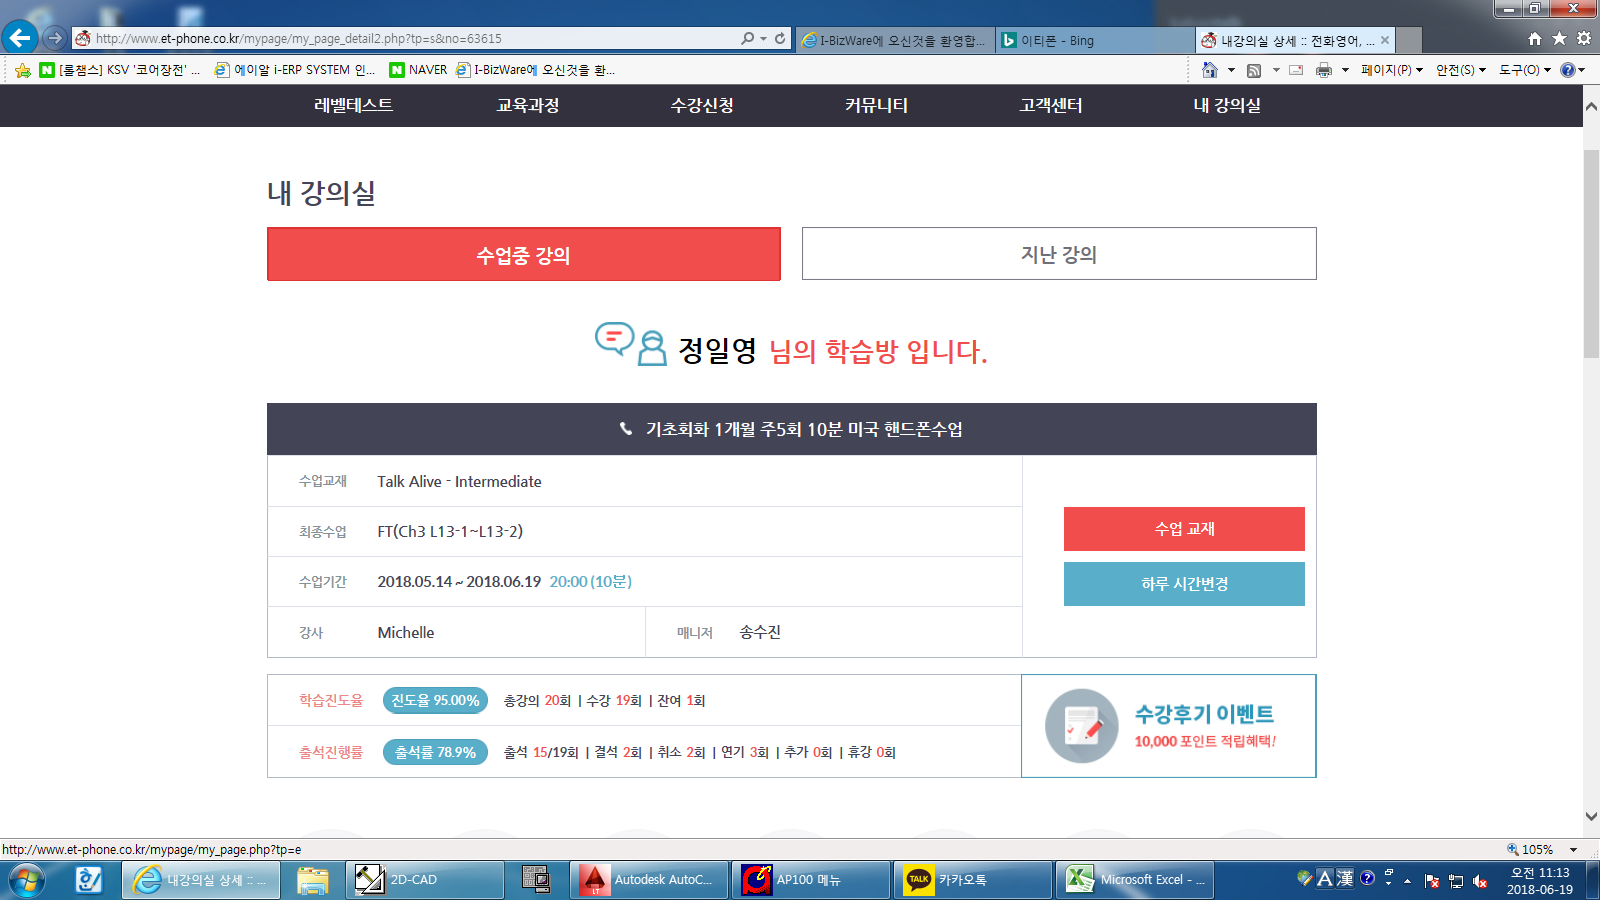
Task: Open KakaoTalk from the taskbar
Action: (962, 880)
